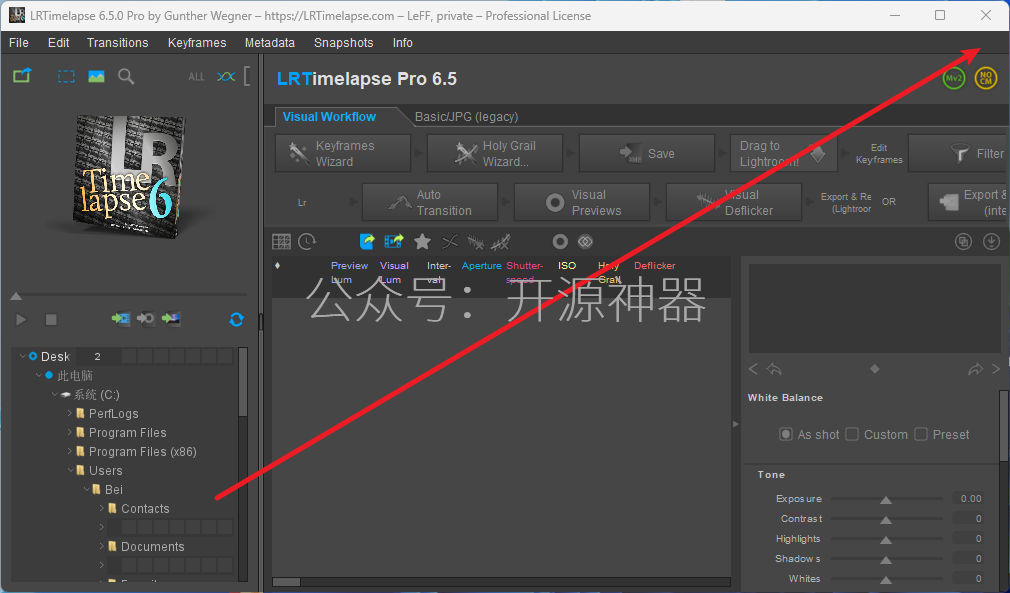Expand the PerfLogs folder
The width and height of the screenshot is (1010, 593).
(70, 413)
